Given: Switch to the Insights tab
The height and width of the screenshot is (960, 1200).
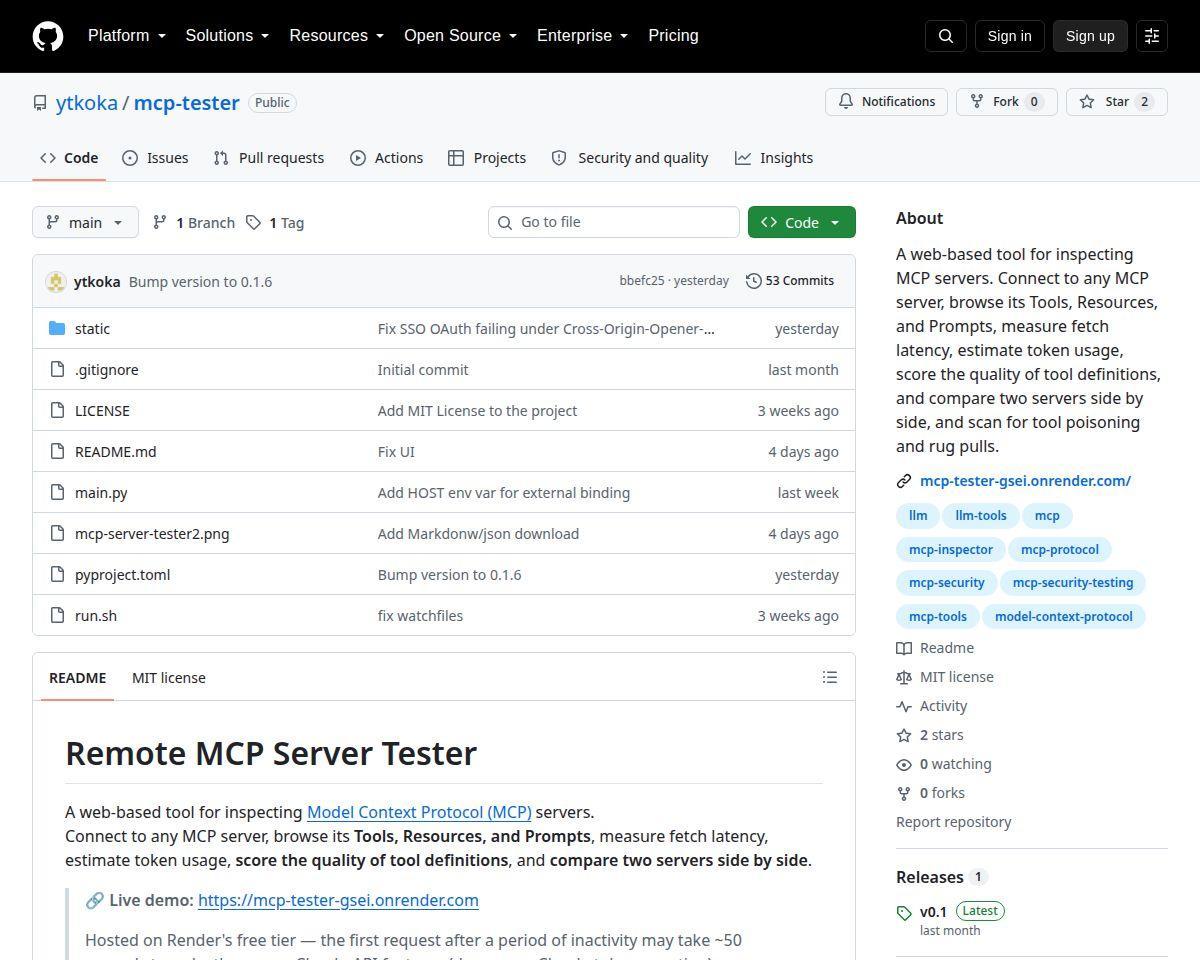Looking at the screenshot, I should [774, 158].
